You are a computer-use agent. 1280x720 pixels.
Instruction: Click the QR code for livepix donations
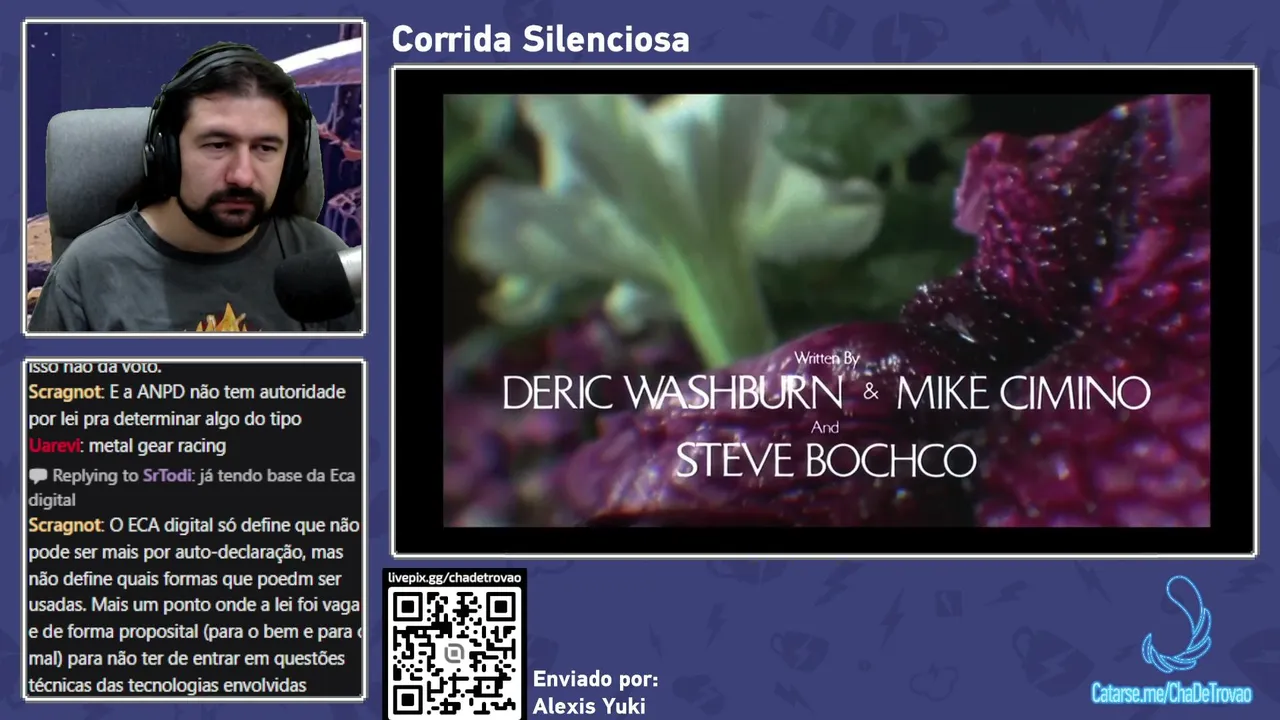tap(454, 653)
